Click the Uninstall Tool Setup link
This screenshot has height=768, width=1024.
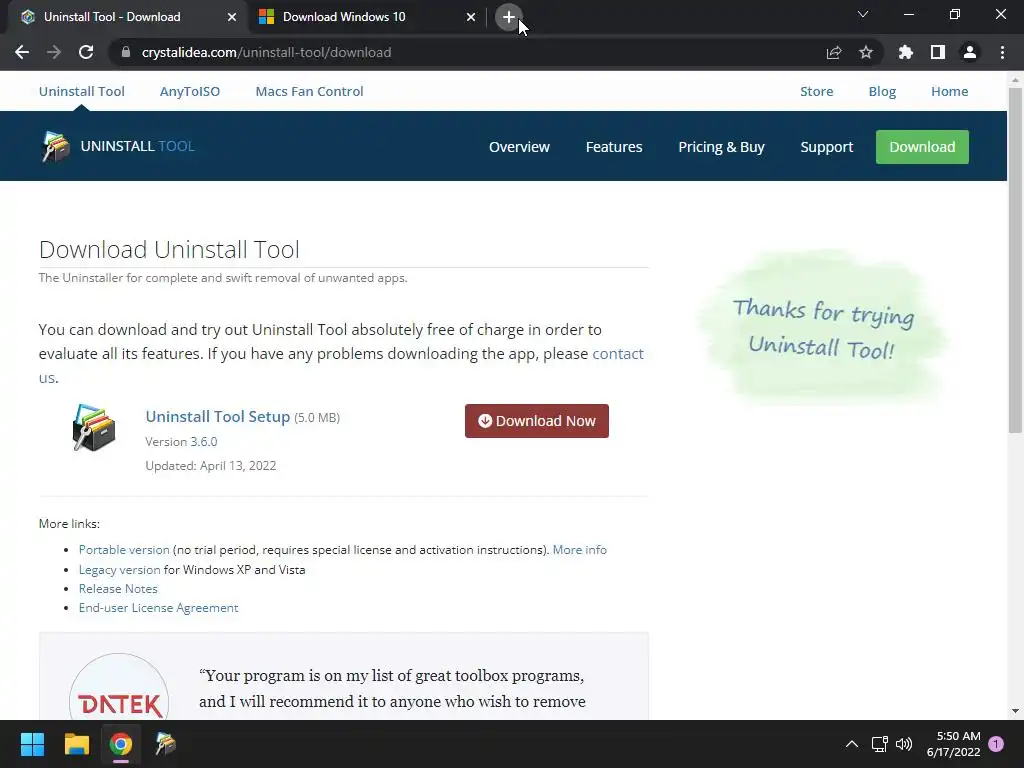click(217, 417)
